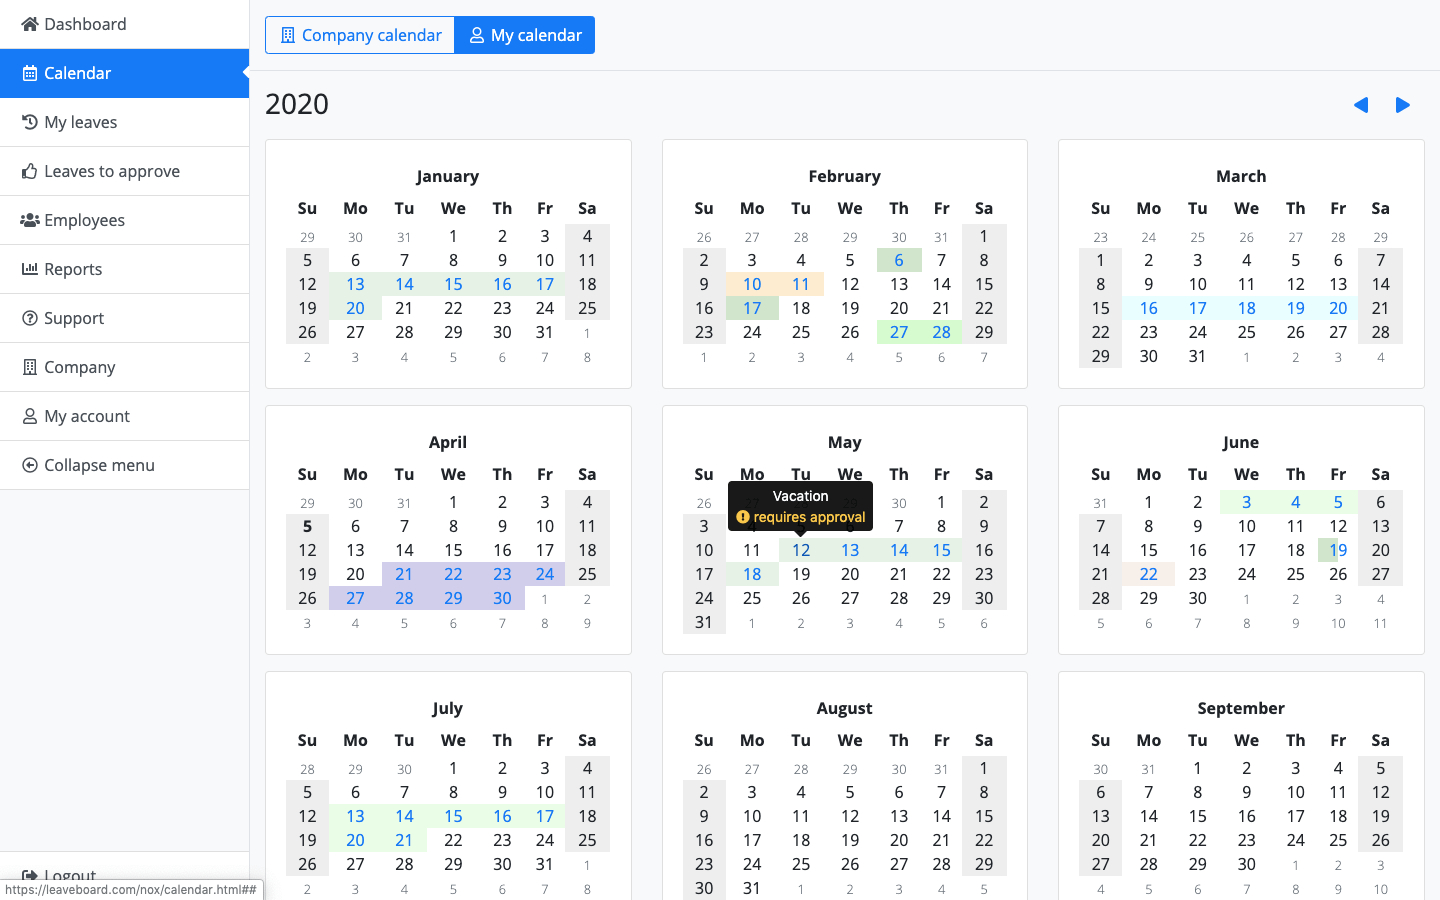Click the requires approval warning icon in tooltip

pos(743,517)
